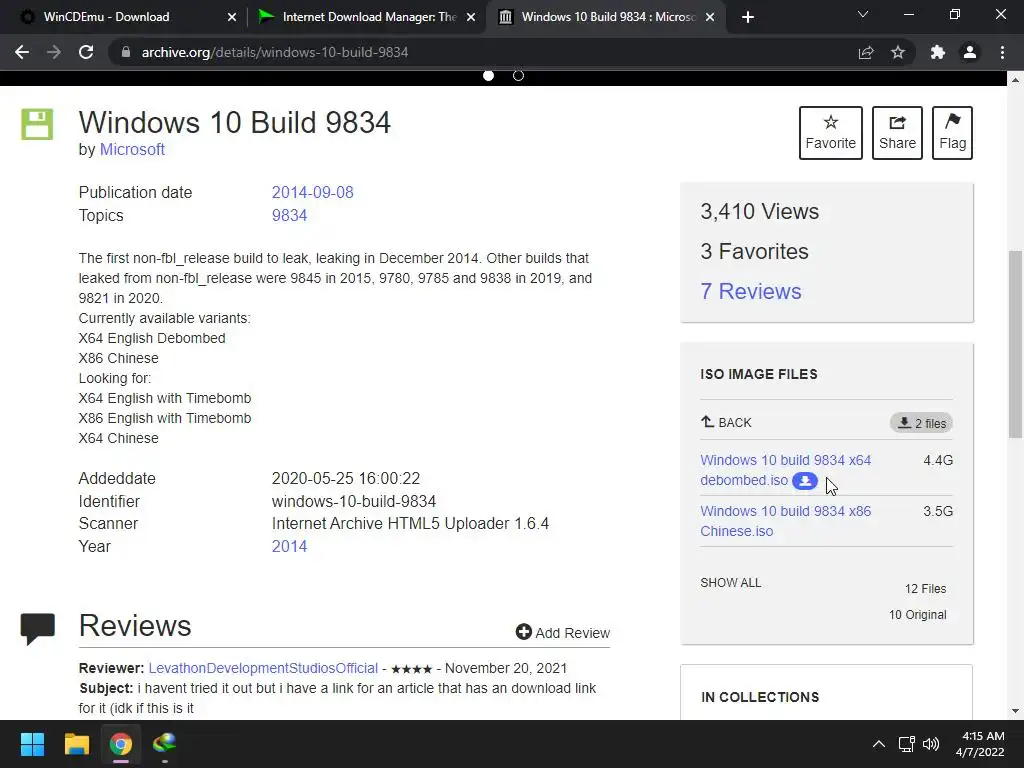
Task: Close the WinCDEmu tab
Action: [232, 17]
